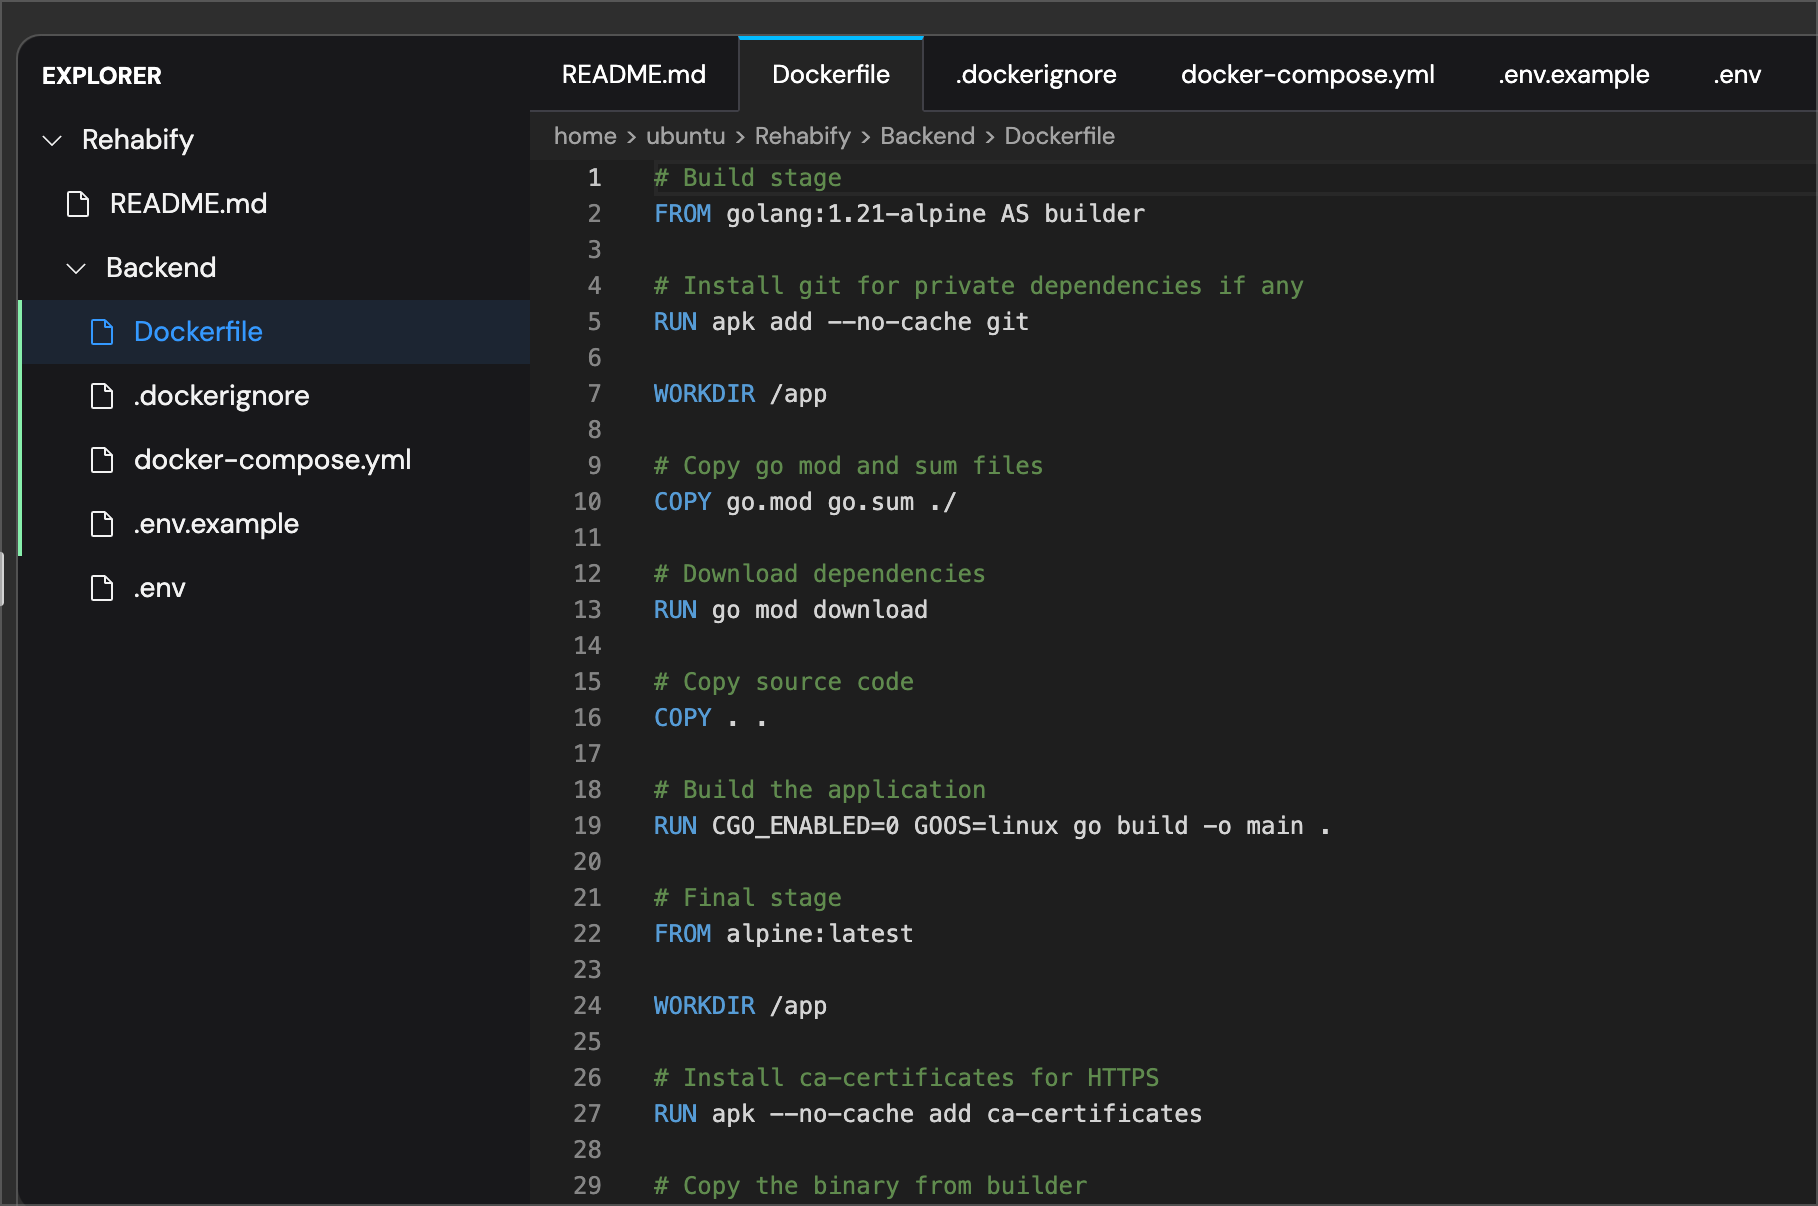
Task: Switch to the .env.example tab
Action: pyautogui.click(x=1574, y=75)
